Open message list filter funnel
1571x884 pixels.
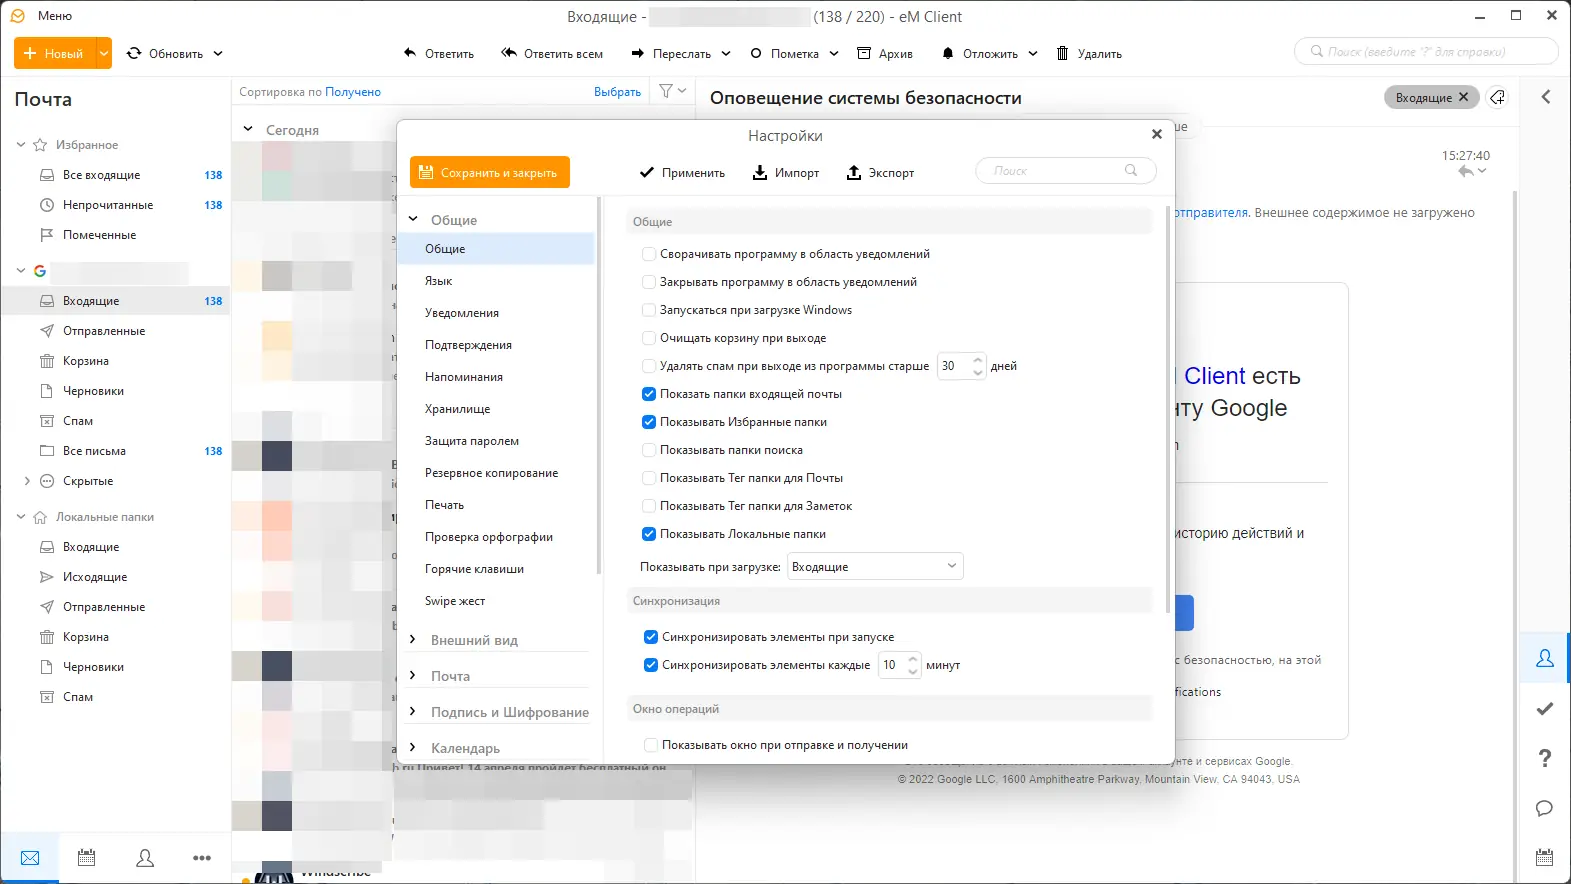666,91
